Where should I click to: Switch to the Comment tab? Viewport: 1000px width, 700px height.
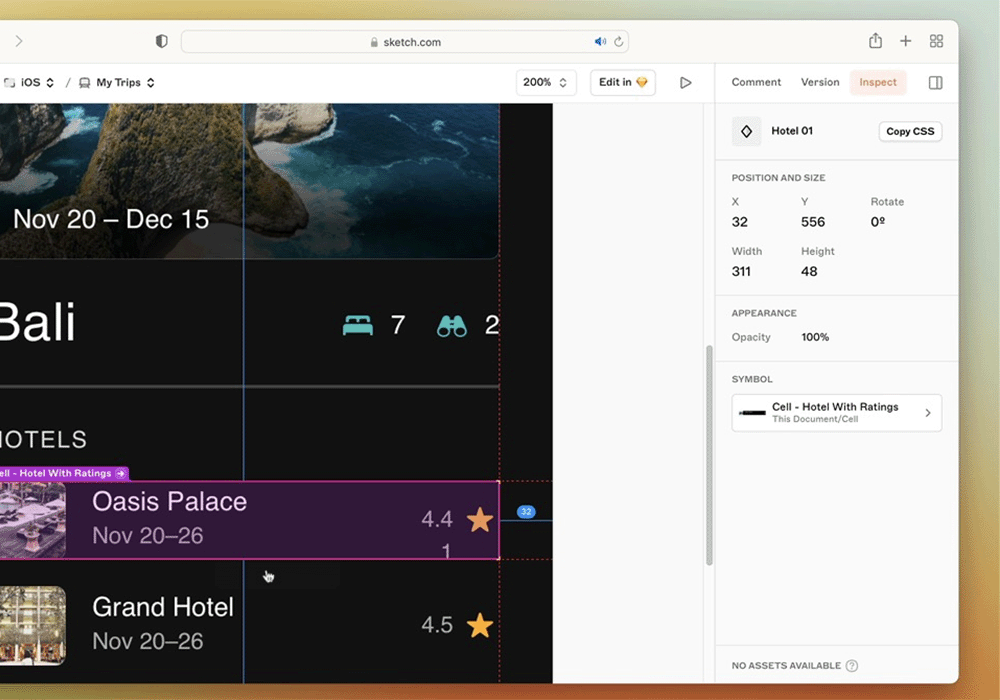(756, 82)
